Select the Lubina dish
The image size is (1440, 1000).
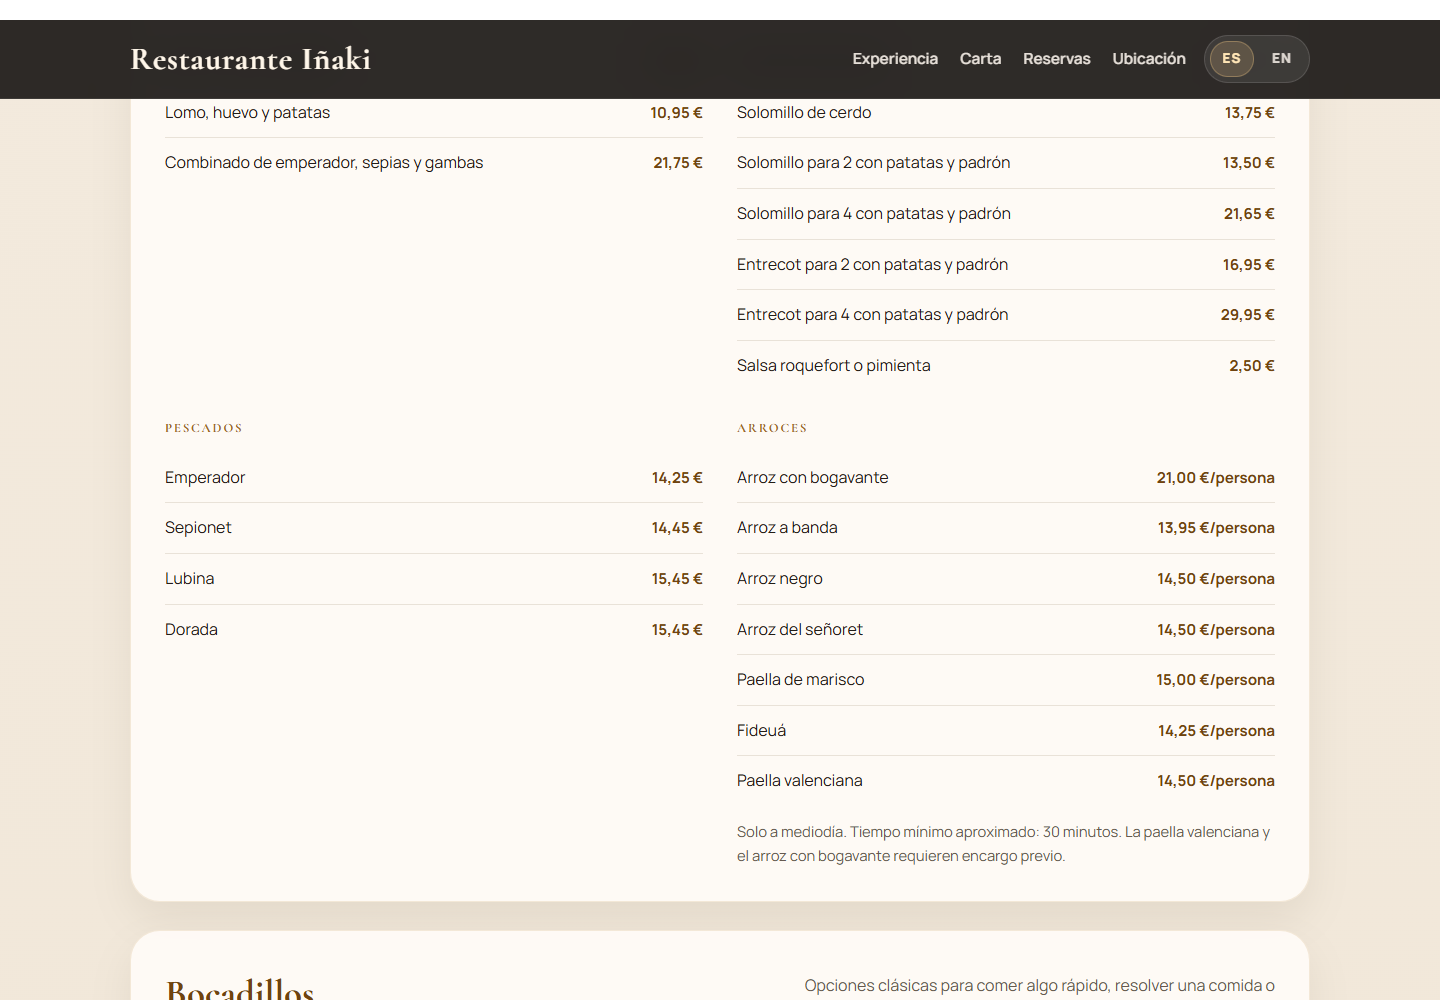click(189, 579)
